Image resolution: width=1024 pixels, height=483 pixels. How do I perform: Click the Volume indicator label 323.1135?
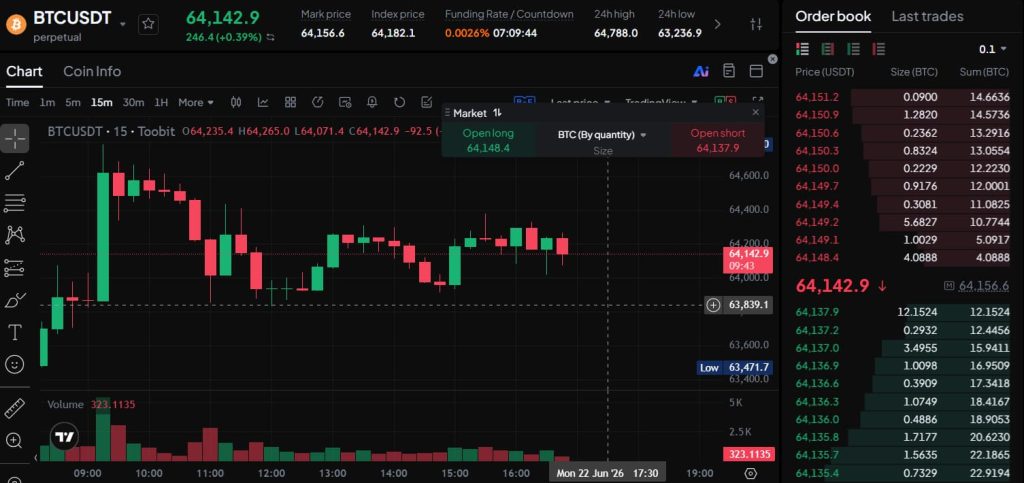(90, 405)
